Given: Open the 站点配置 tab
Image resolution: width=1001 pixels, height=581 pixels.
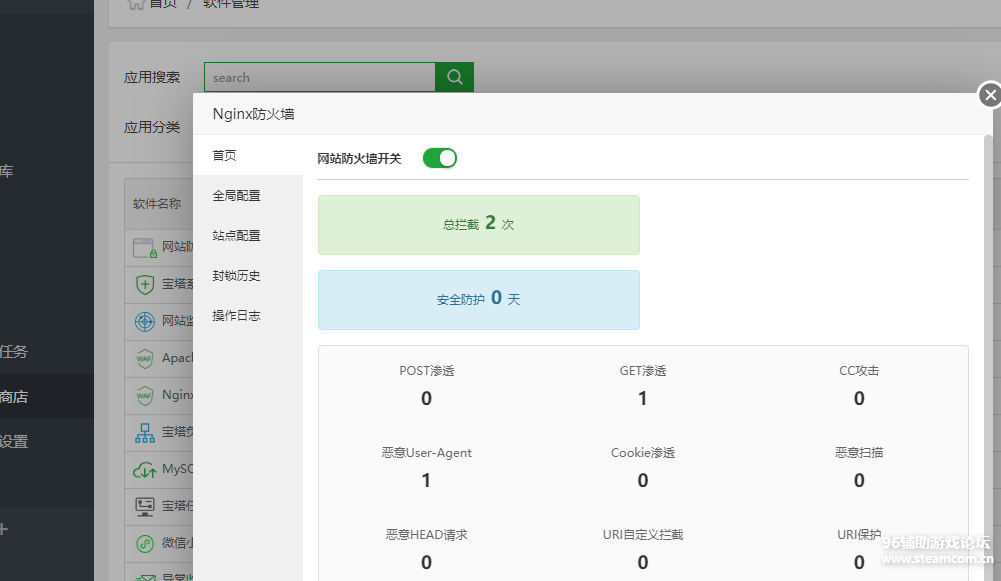Looking at the screenshot, I should (236, 236).
